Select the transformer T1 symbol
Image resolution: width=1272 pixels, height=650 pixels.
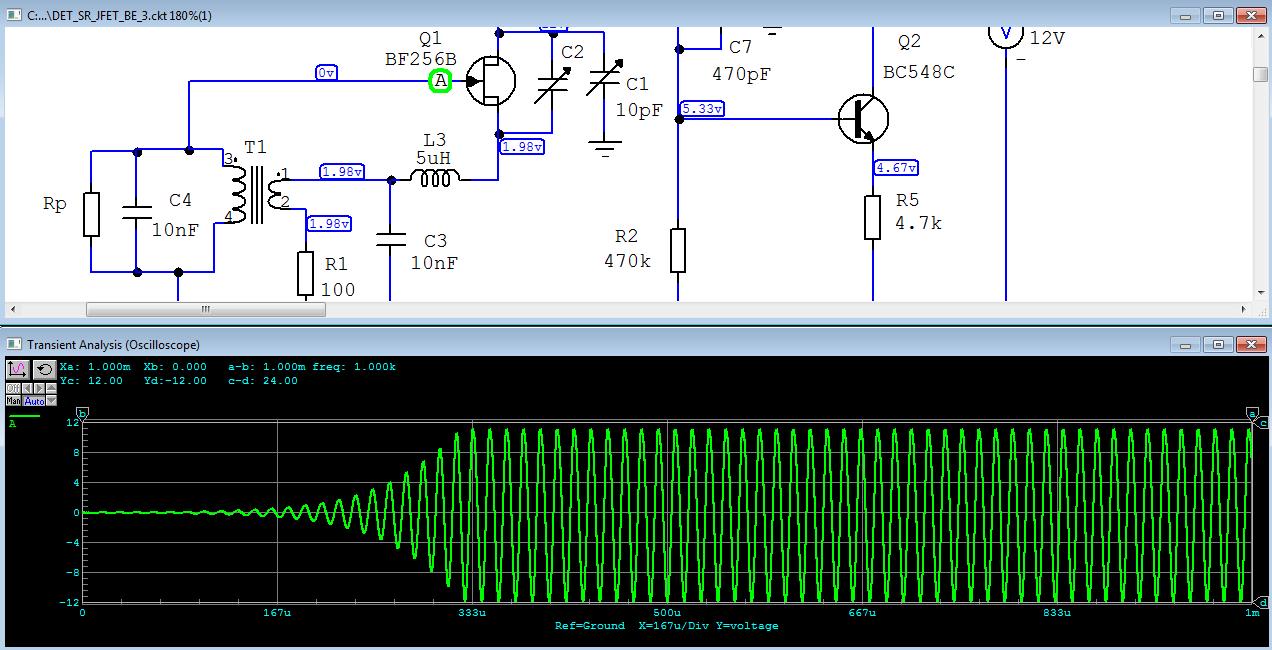(x=255, y=195)
